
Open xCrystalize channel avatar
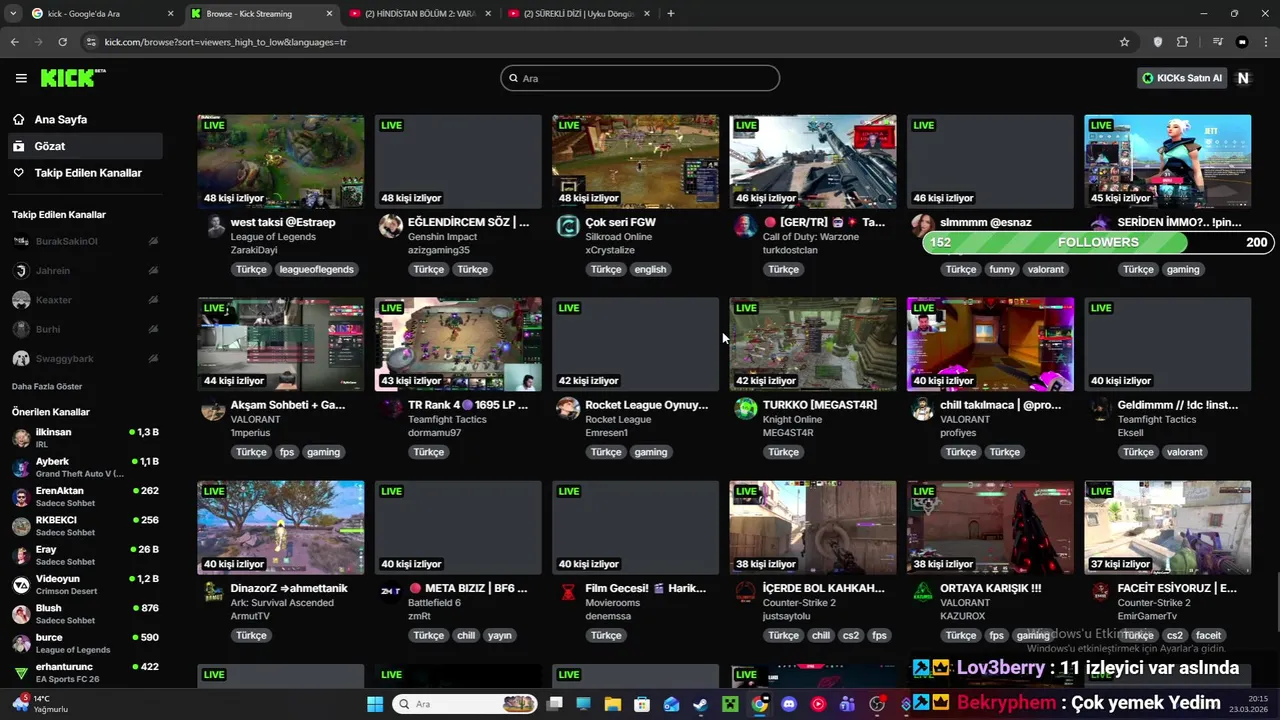pyautogui.click(x=568, y=226)
